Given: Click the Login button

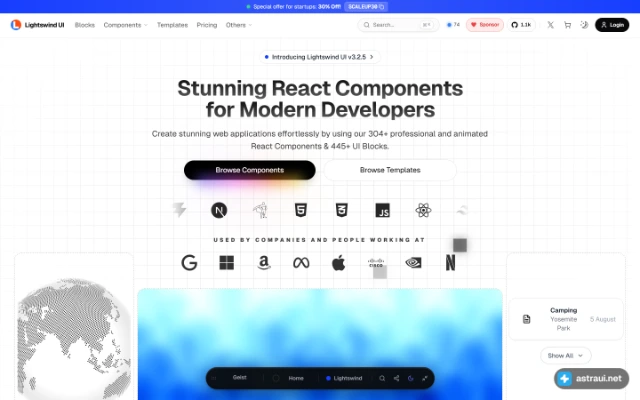Looking at the screenshot, I should (612, 25).
